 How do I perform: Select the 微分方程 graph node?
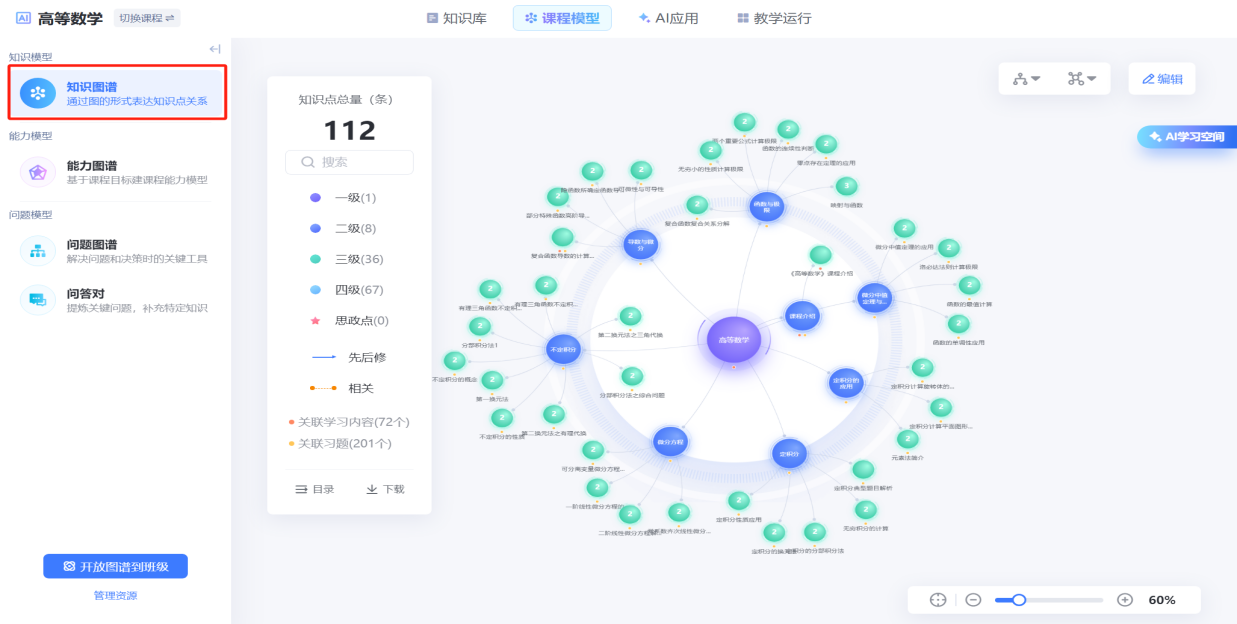point(670,441)
